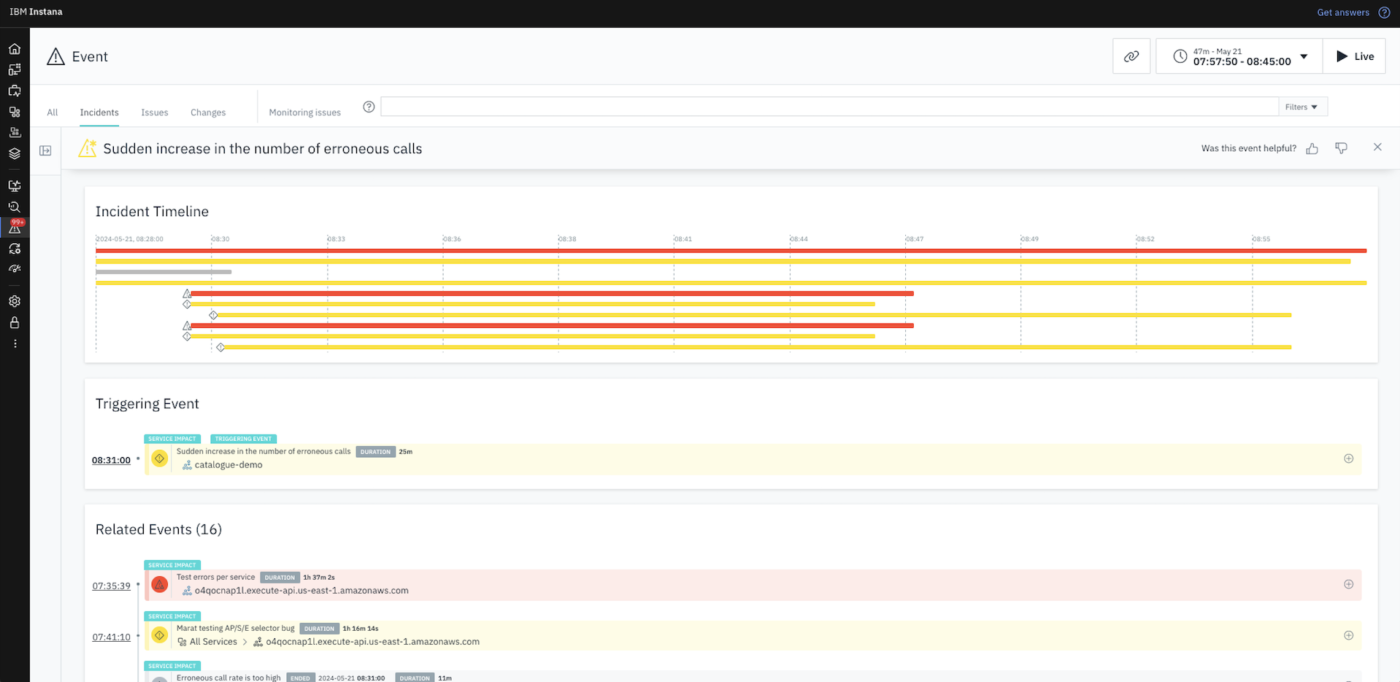Expand the Test errors per service event
1400x682 pixels.
[1348, 584]
